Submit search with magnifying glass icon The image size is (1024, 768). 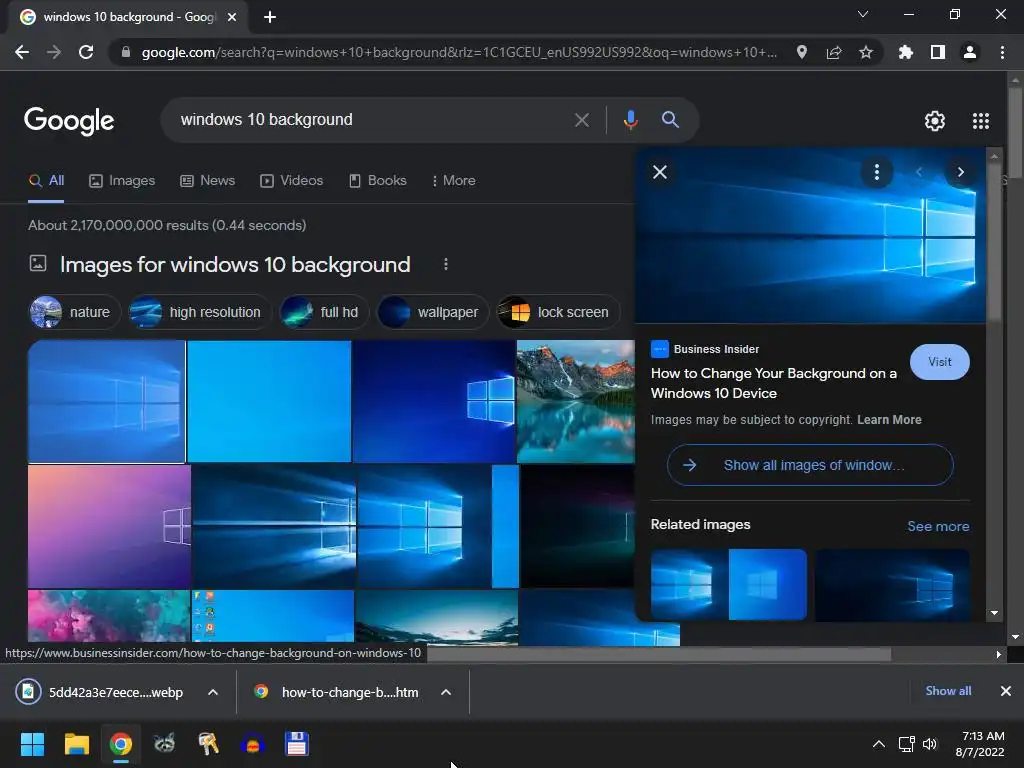670,120
